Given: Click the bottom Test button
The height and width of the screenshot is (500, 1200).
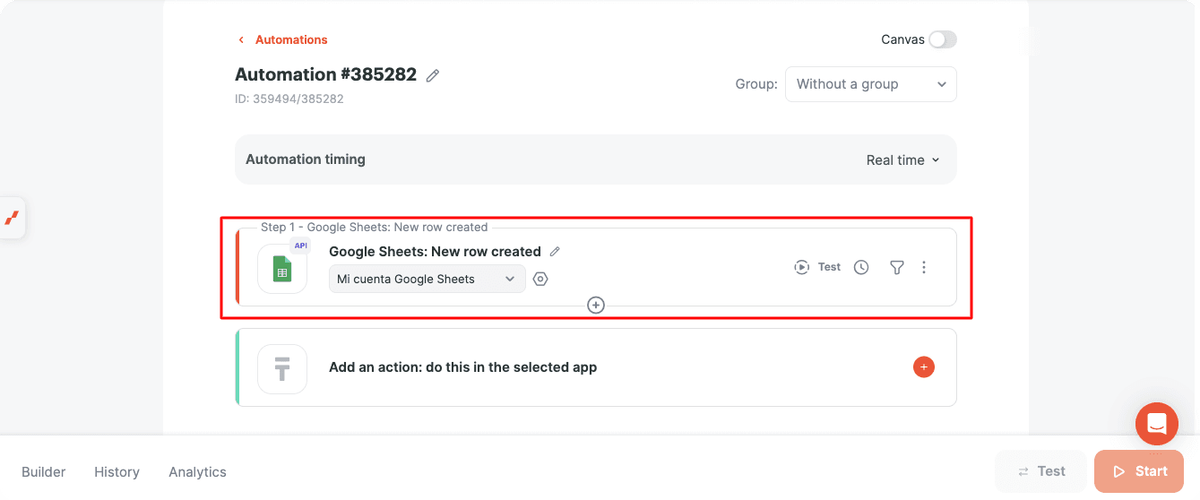Looking at the screenshot, I should tap(1041, 471).
